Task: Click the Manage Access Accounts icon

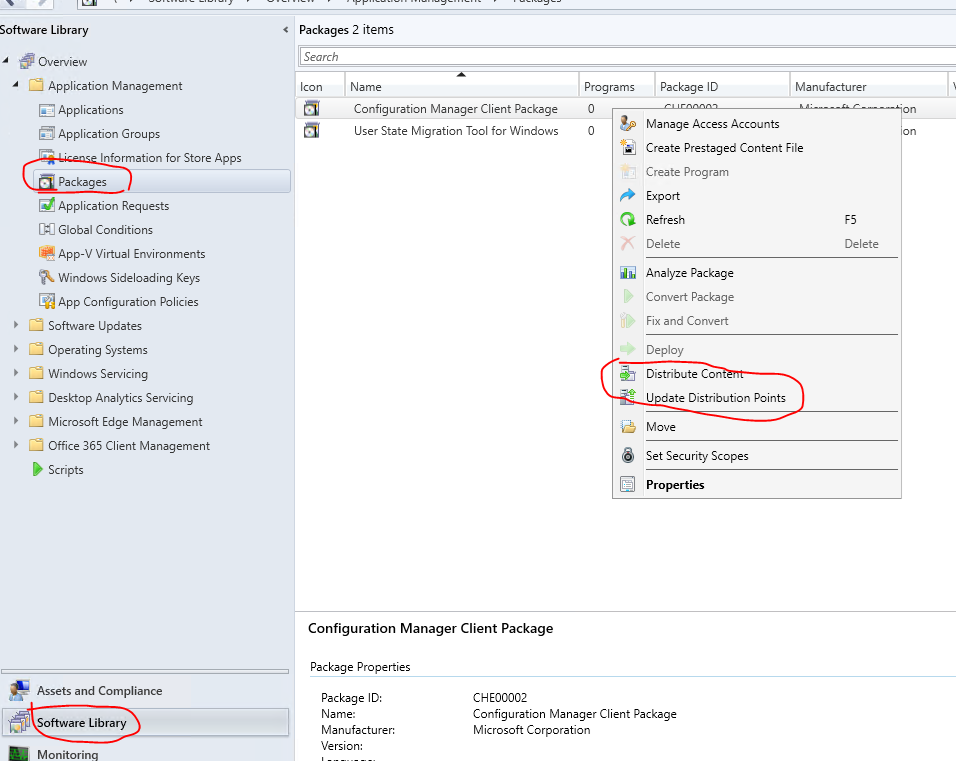Action: coord(628,123)
